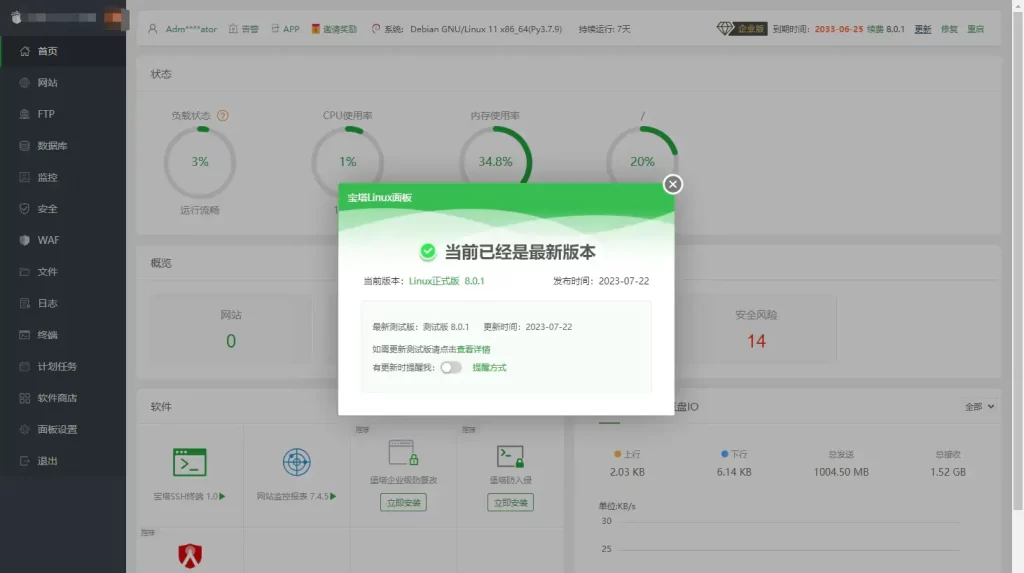
Task: Click the 堡塔企业级防篡改 icon
Action: (x=404, y=452)
